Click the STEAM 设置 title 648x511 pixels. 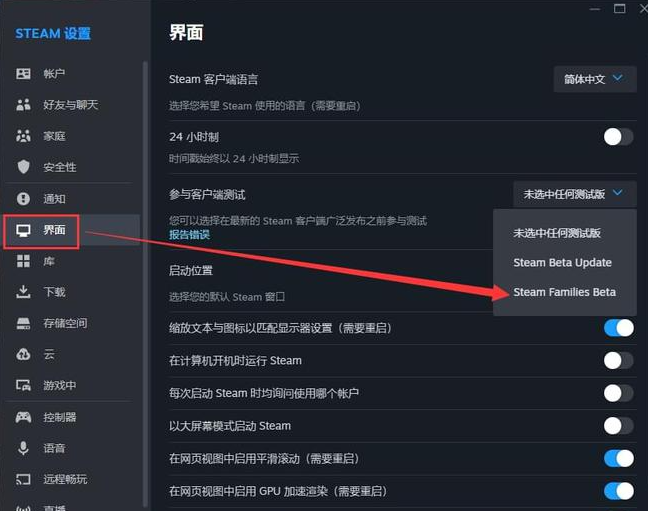53,33
